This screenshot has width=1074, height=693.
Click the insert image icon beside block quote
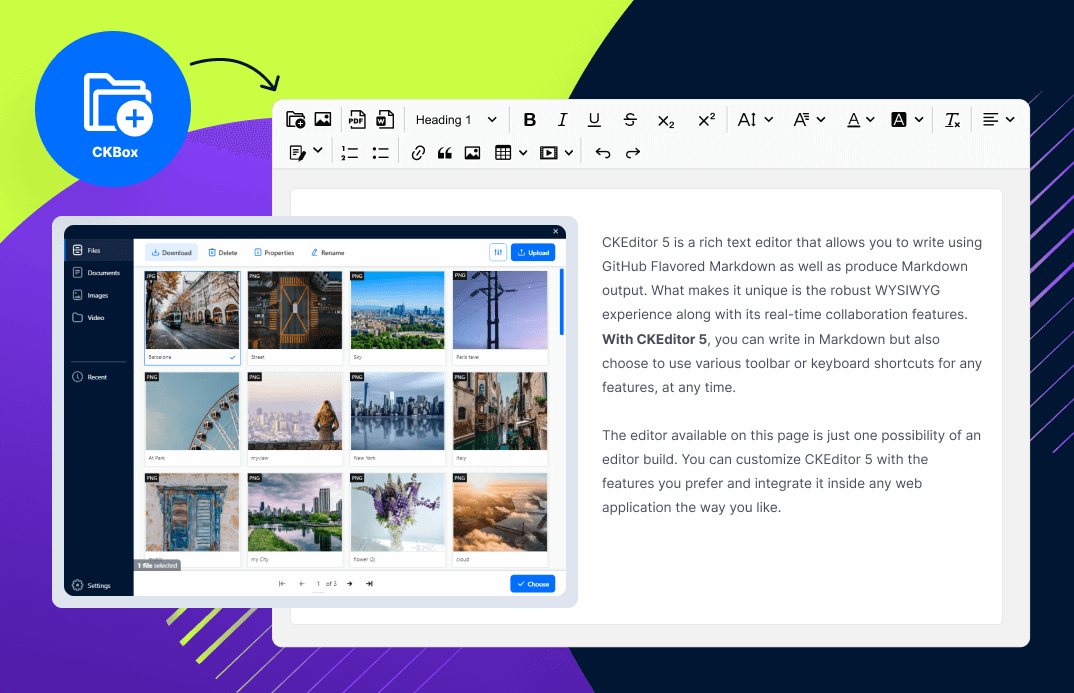472,153
